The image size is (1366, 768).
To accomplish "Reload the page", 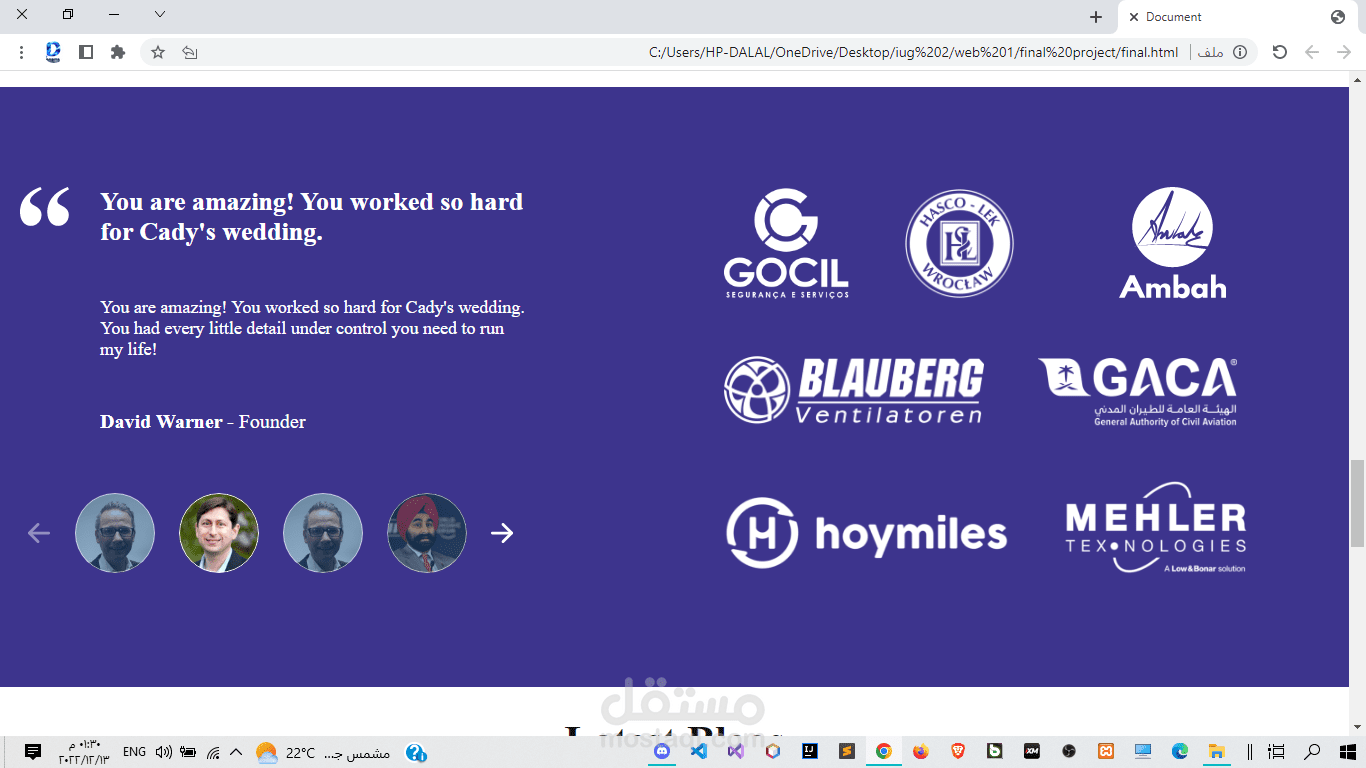I will 1279,52.
